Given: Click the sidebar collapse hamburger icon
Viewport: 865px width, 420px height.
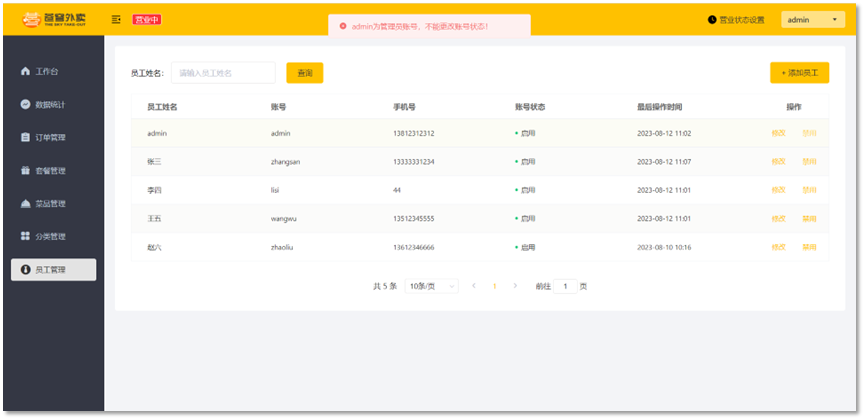Looking at the screenshot, I should click(117, 20).
